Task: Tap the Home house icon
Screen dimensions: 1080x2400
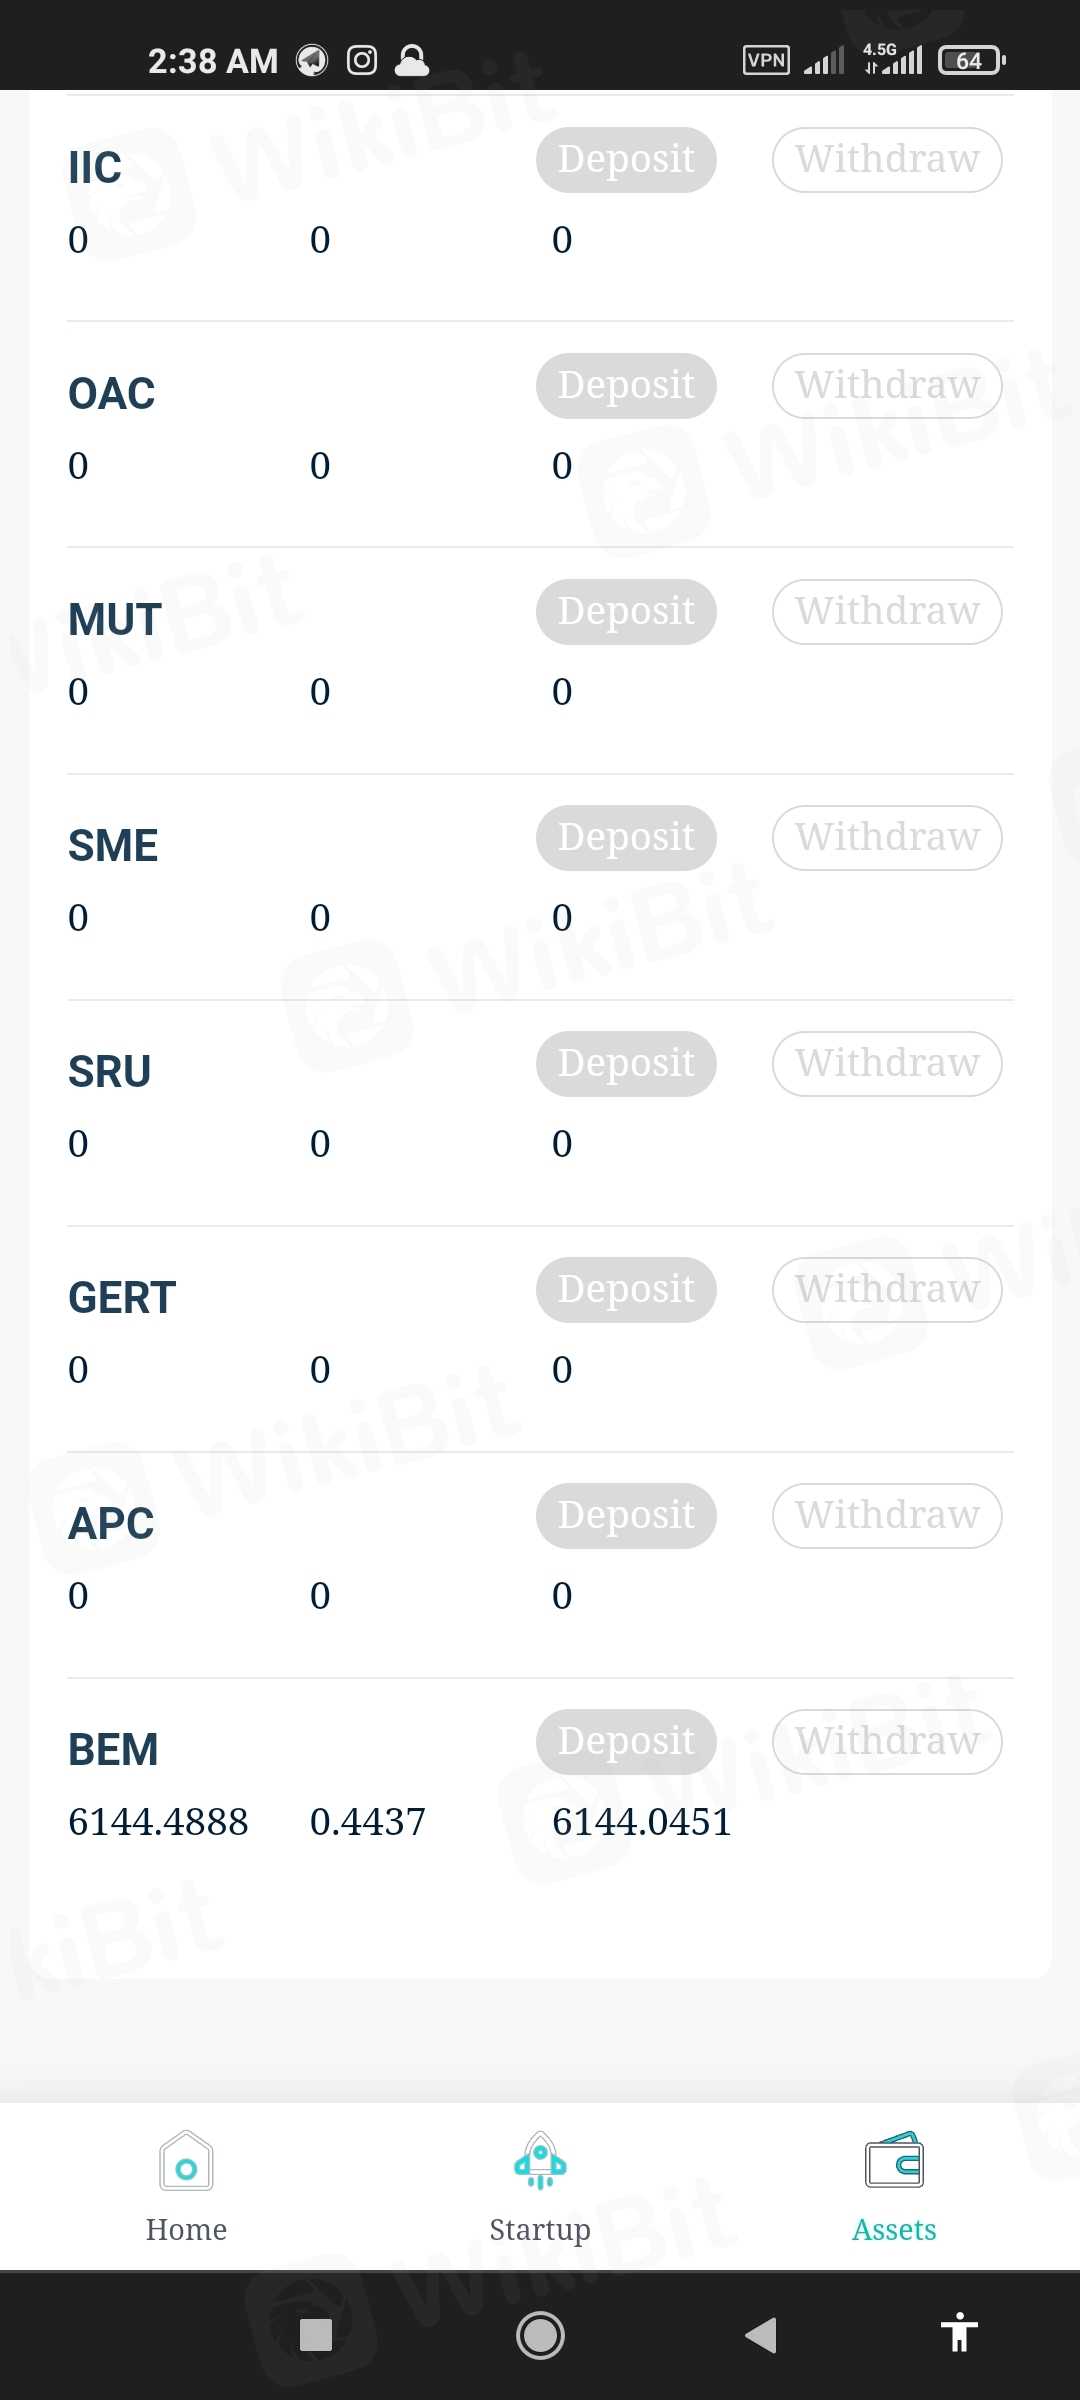Action: coord(186,2161)
